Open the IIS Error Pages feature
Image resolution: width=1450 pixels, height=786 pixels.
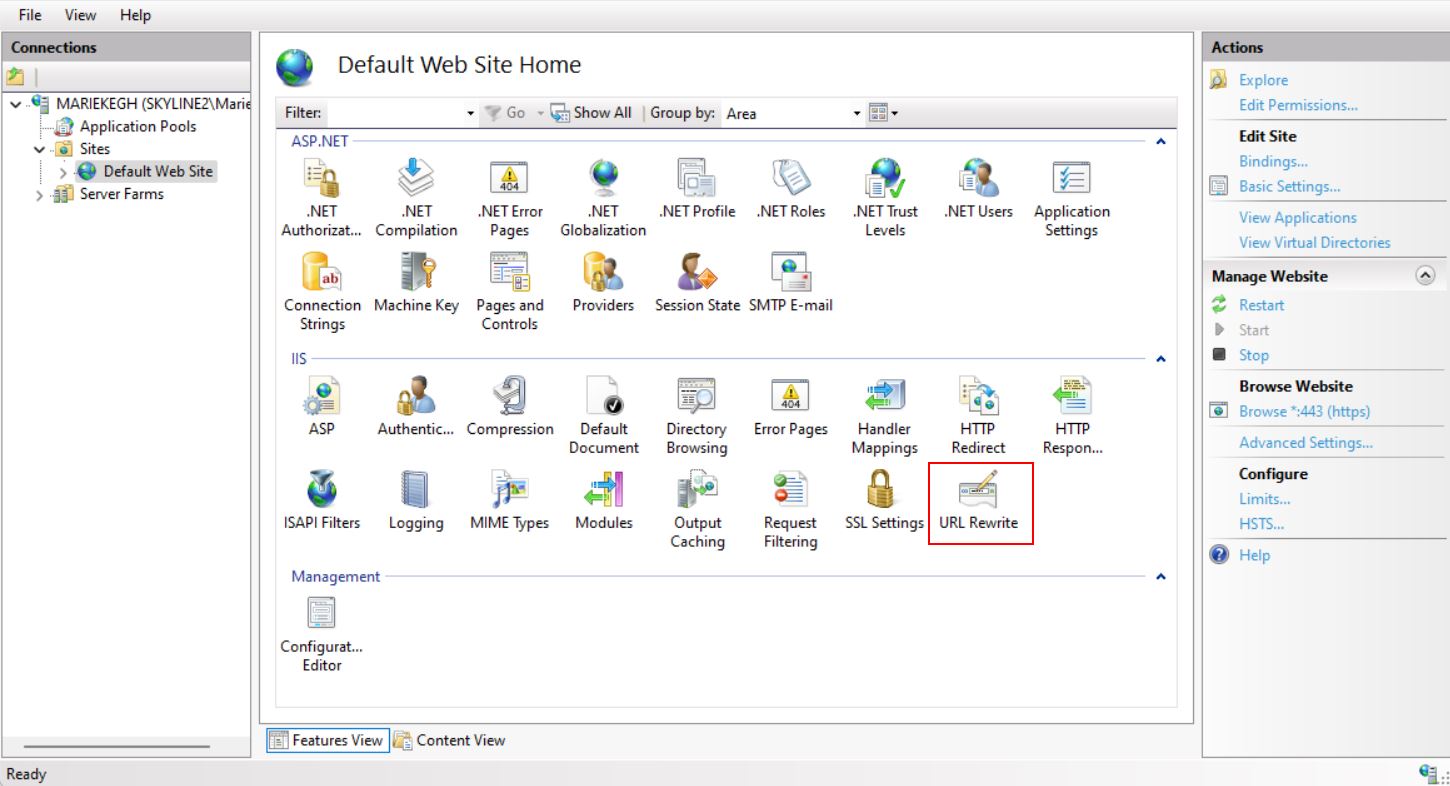coord(791,408)
